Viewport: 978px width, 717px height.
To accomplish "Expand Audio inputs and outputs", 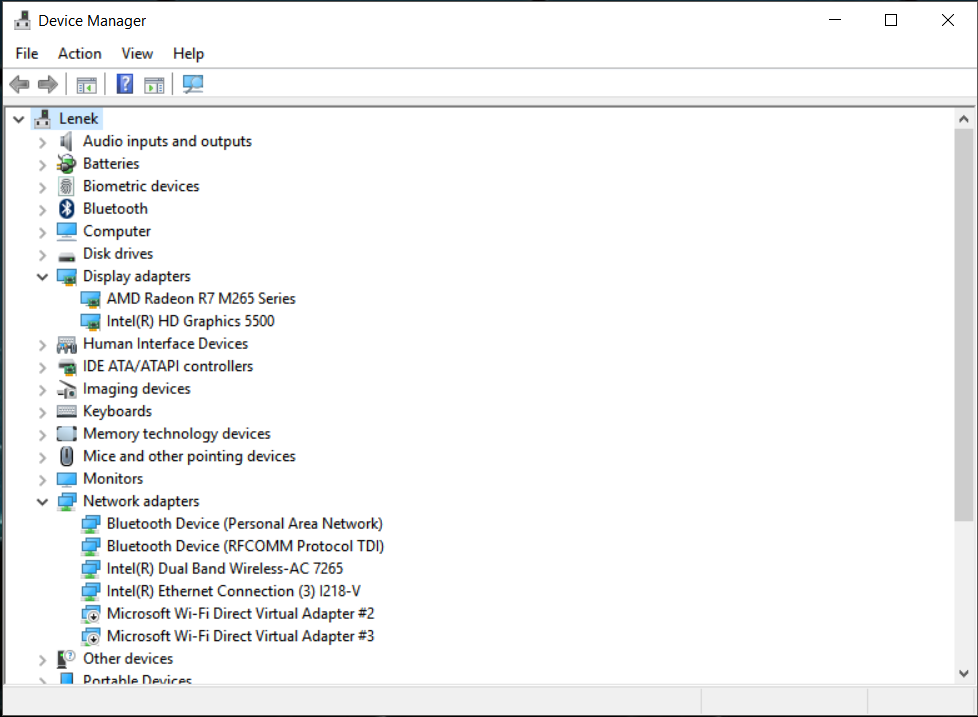I will pos(42,143).
